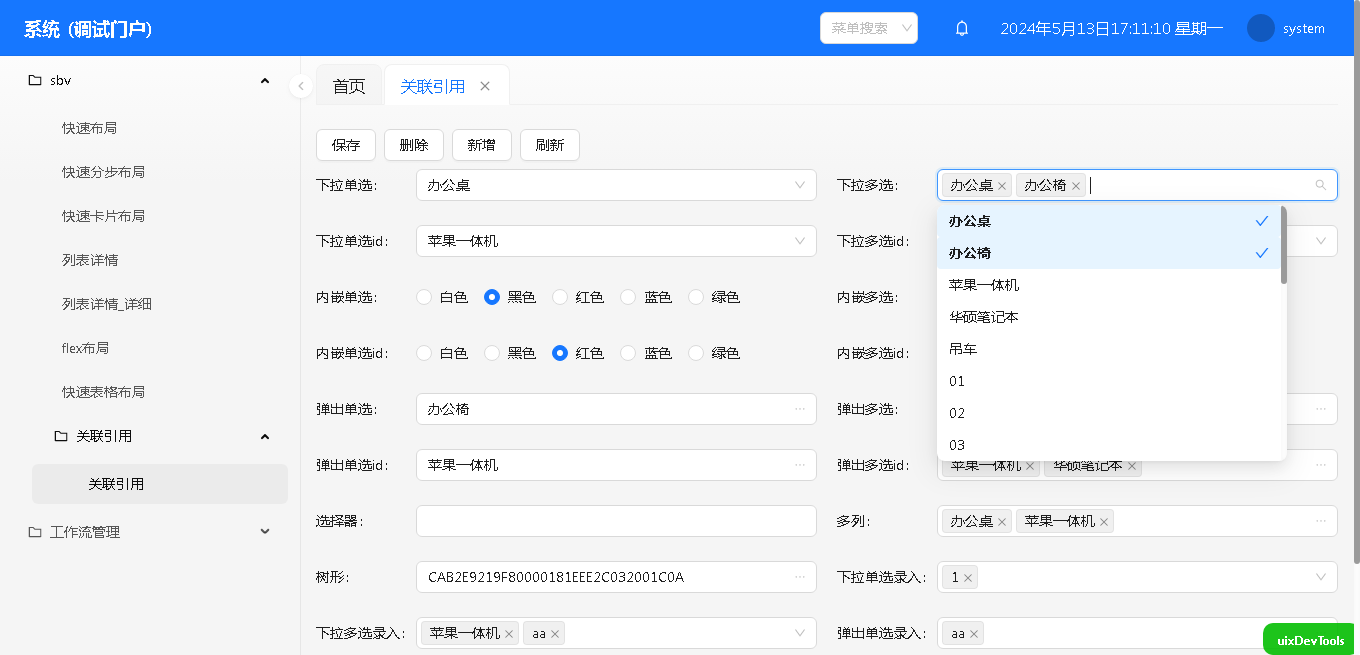Choose 蓝色 radio in 内嵌单选 row

pos(628,297)
